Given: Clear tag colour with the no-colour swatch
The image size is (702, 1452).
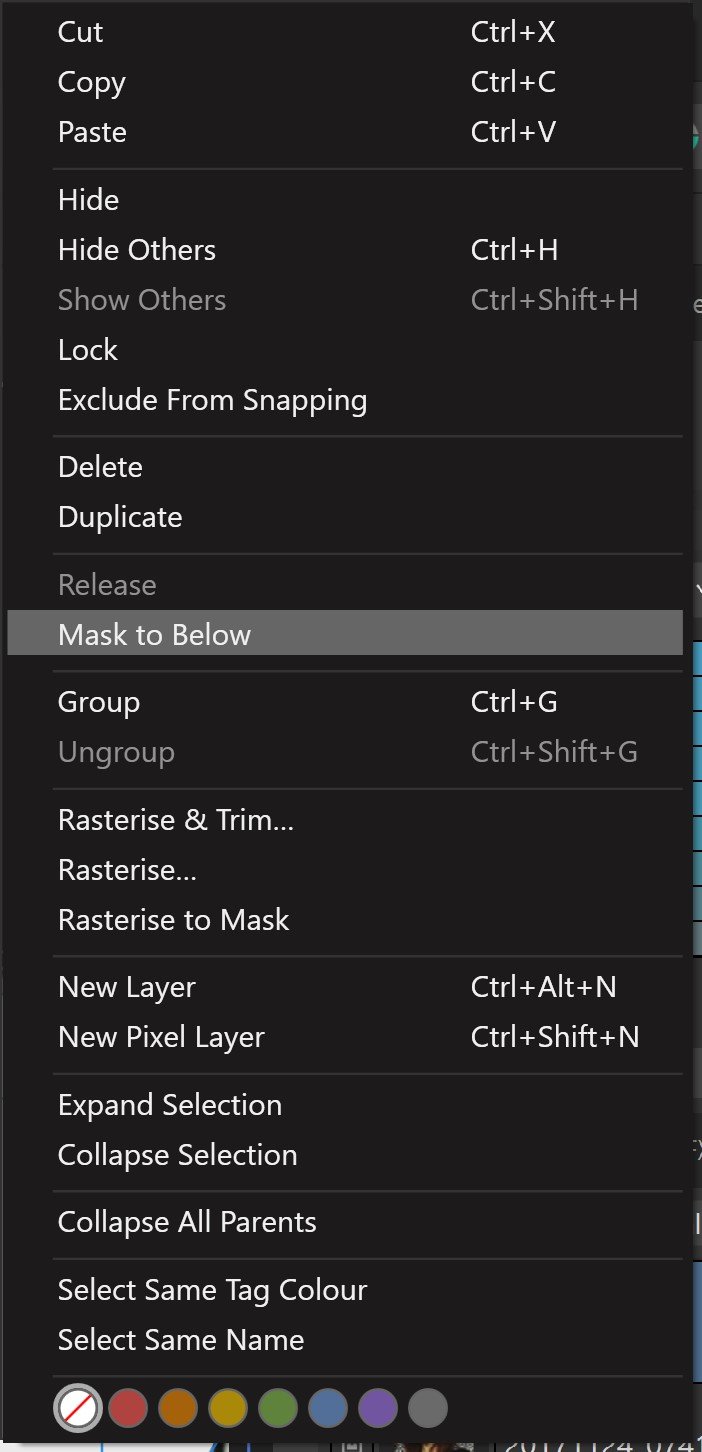Looking at the screenshot, I should coord(78,1409).
